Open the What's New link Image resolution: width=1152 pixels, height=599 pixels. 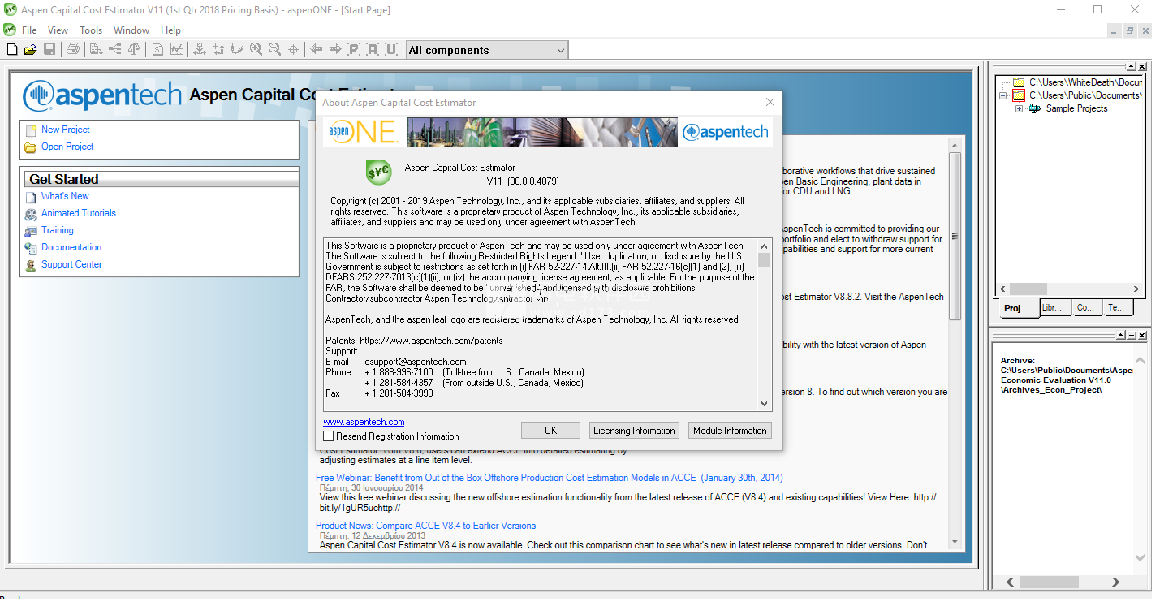click(x=65, y=196)
